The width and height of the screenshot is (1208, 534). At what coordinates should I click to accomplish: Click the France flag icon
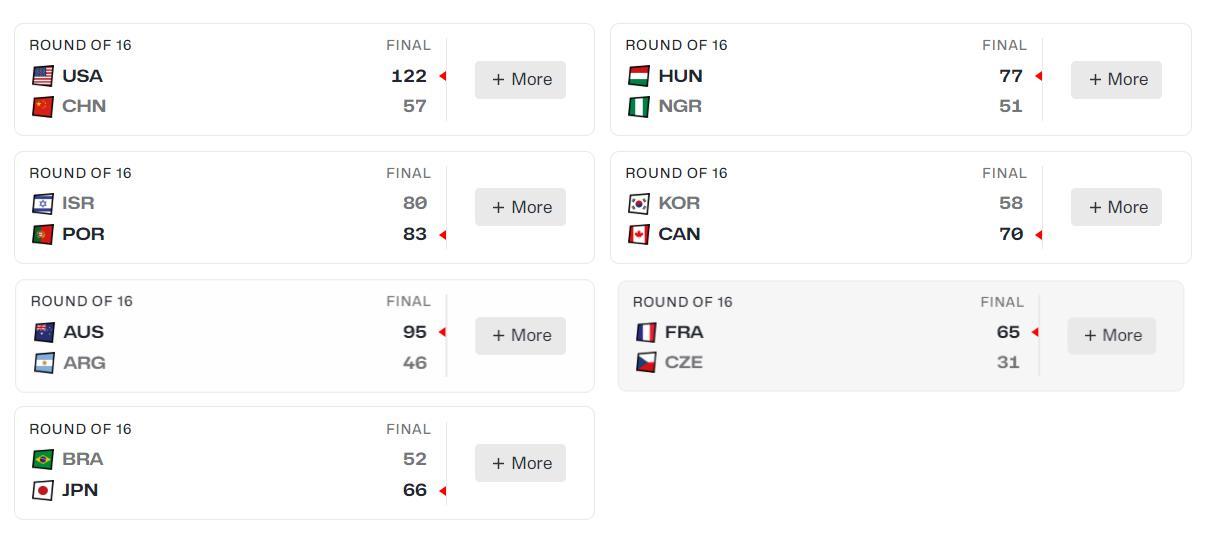coord(646,332)
